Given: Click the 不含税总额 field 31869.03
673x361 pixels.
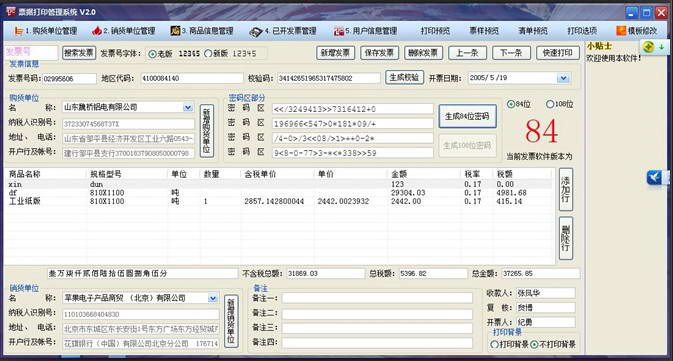Looking at the screenshot, I should click(325, 273).
